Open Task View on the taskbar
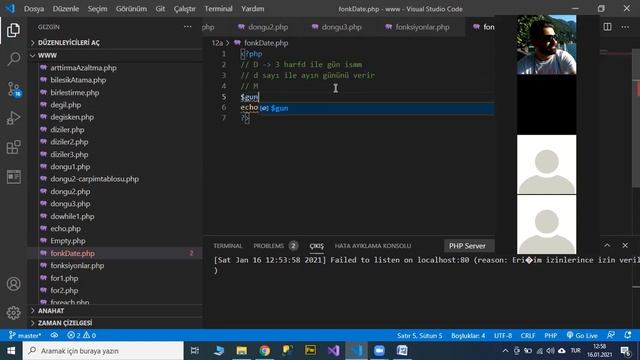 coord(195,351)
